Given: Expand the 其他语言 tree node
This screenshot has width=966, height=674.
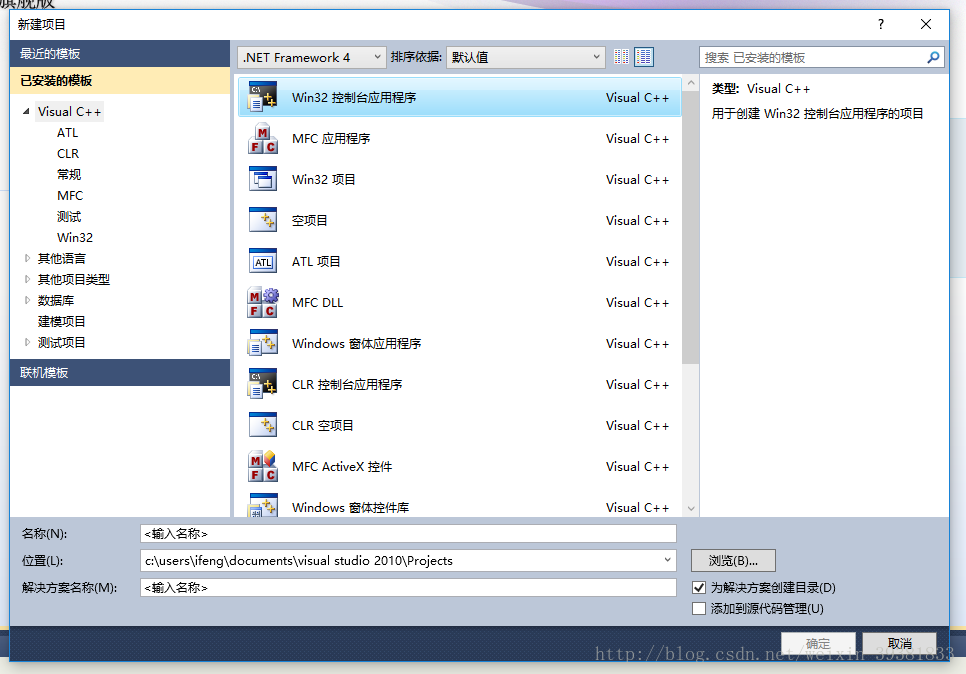Looking at the screenshot, I should (x=27, y=258).
